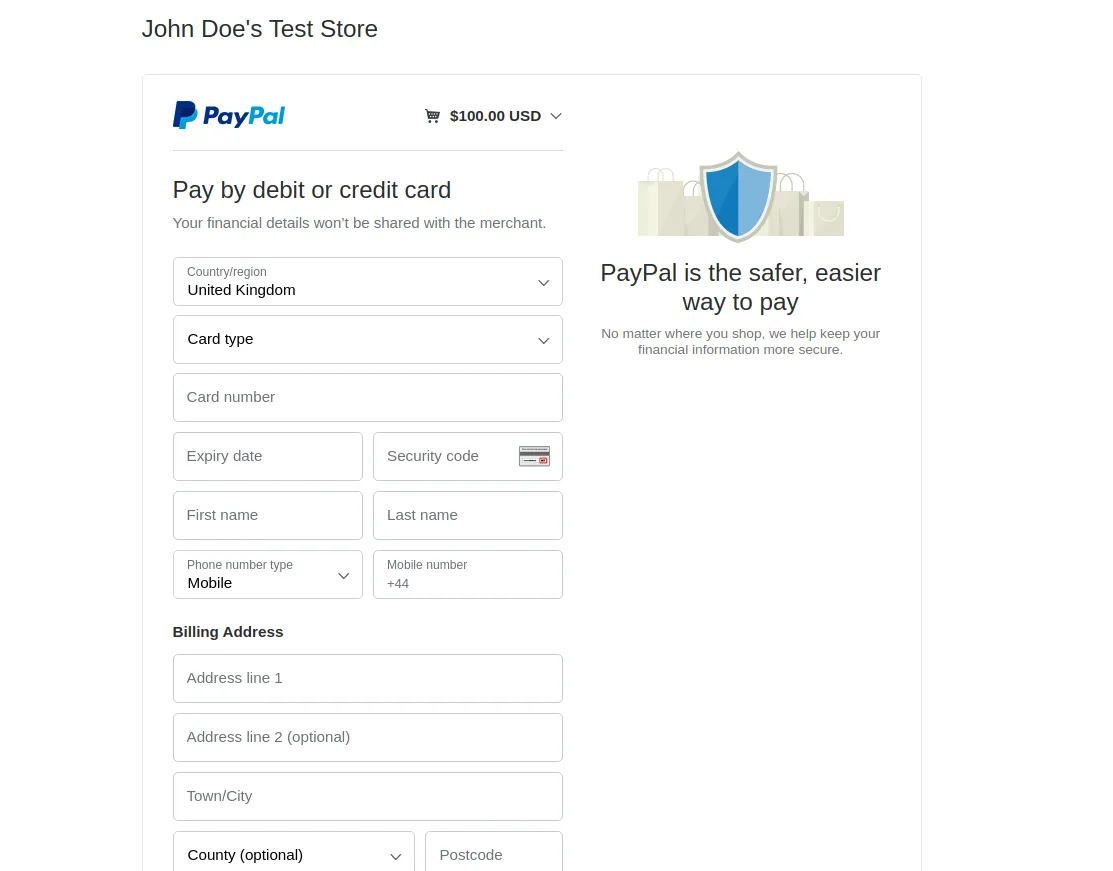
Task: Focus the Card number field
Action: (367, 398)
